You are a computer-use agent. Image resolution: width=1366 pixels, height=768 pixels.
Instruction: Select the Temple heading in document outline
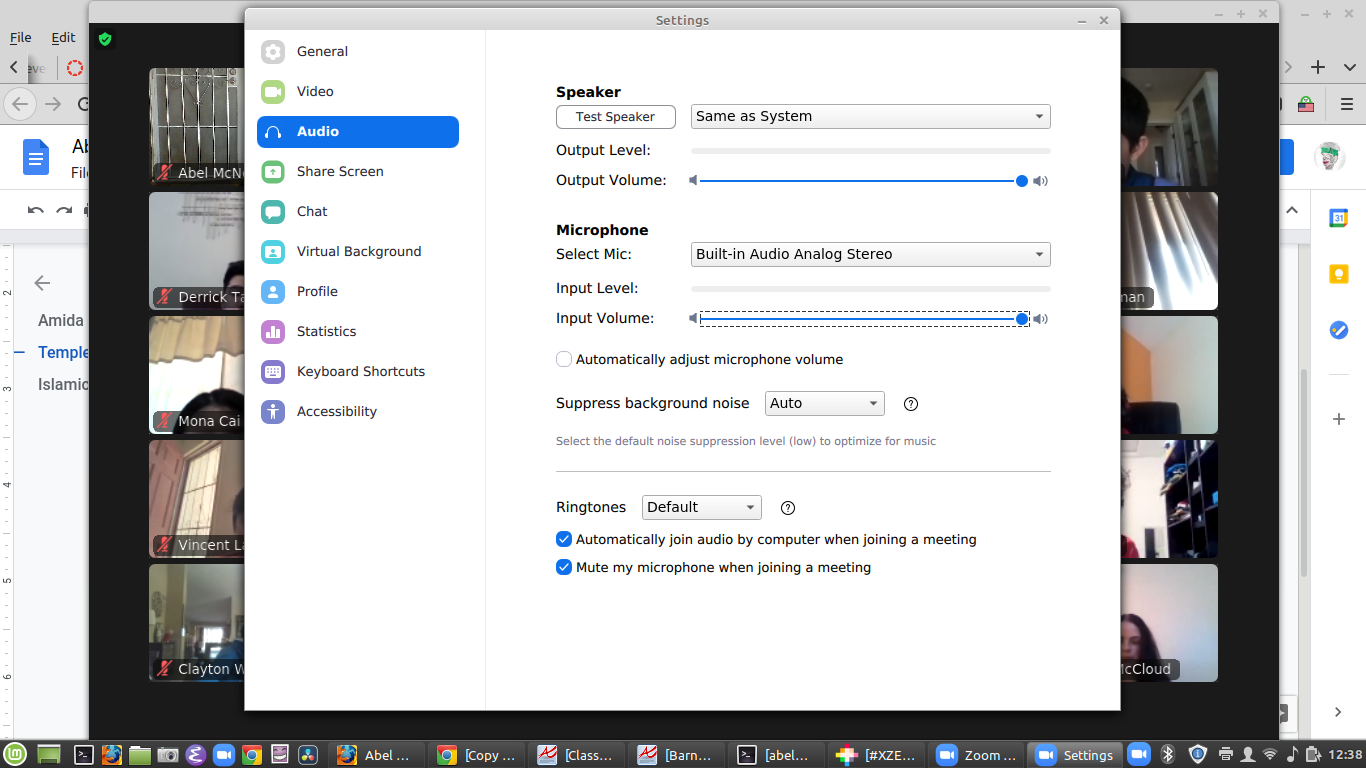(63, 352)
